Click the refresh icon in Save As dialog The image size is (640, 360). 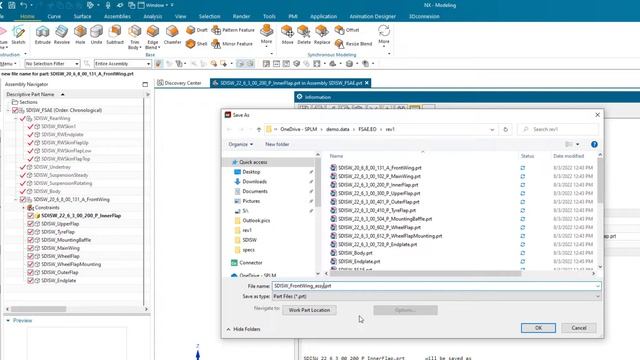[505, 129]
